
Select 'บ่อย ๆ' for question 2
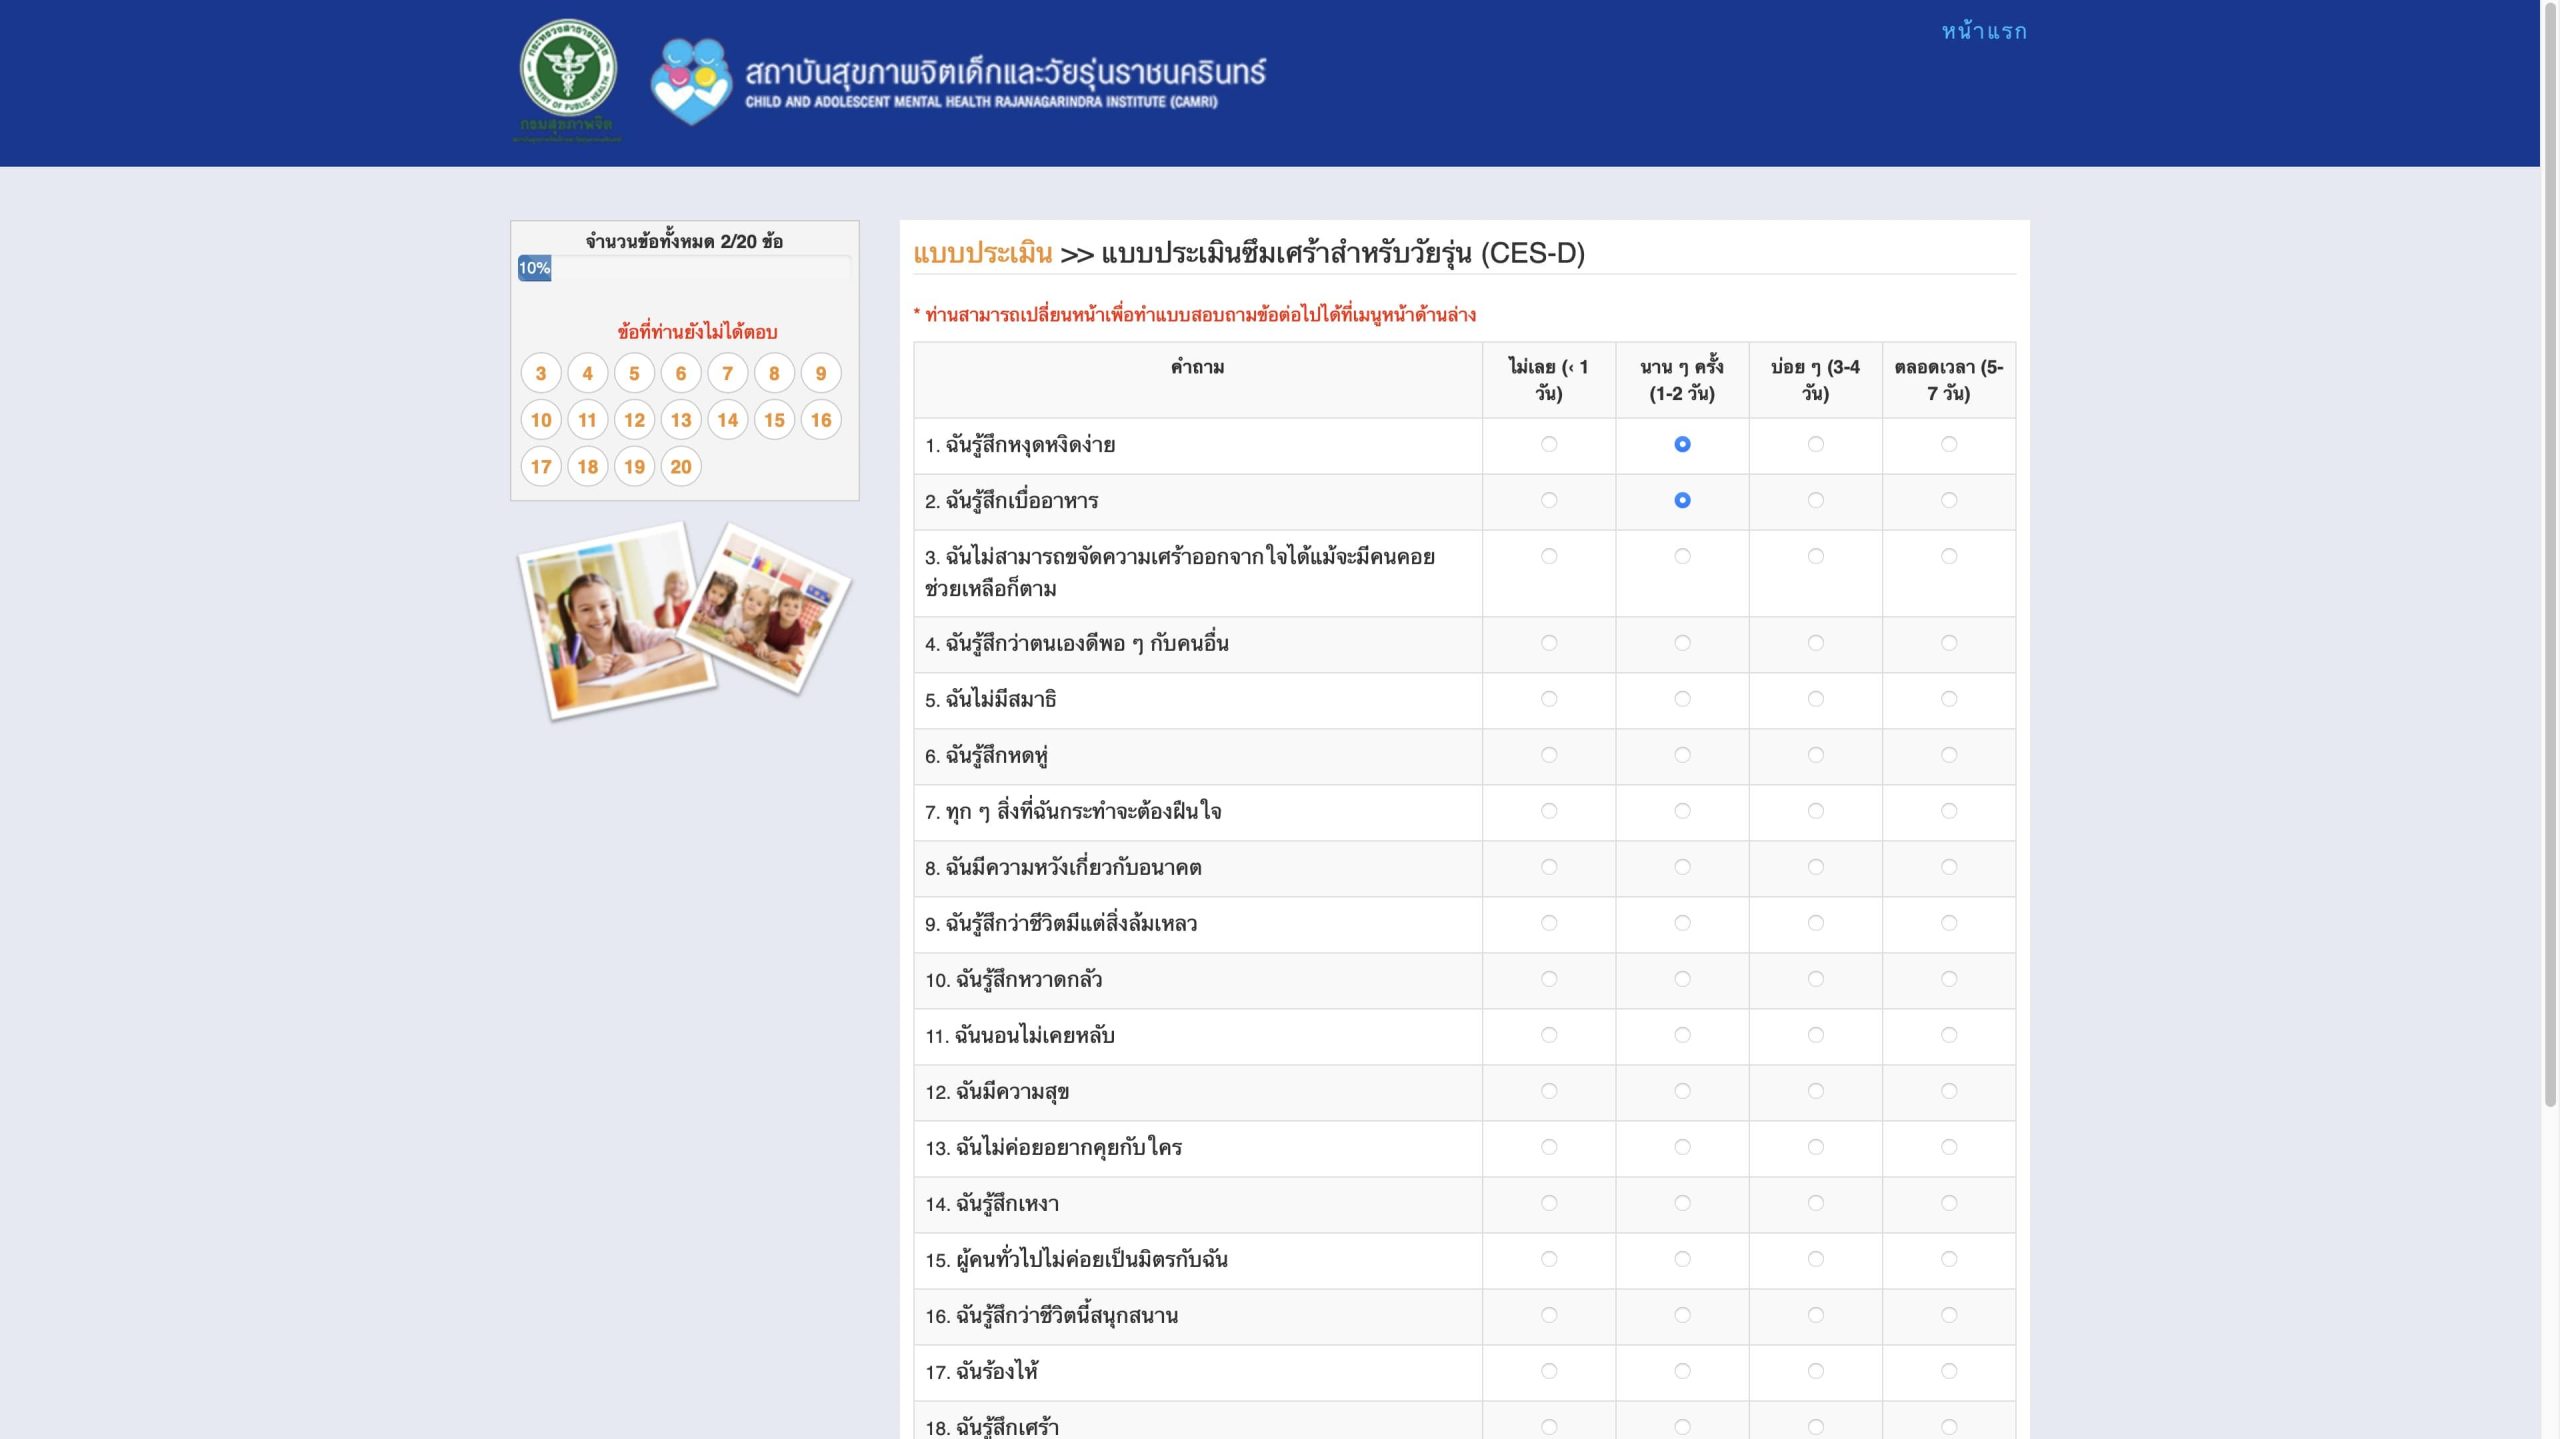[x=1815, y=500]
